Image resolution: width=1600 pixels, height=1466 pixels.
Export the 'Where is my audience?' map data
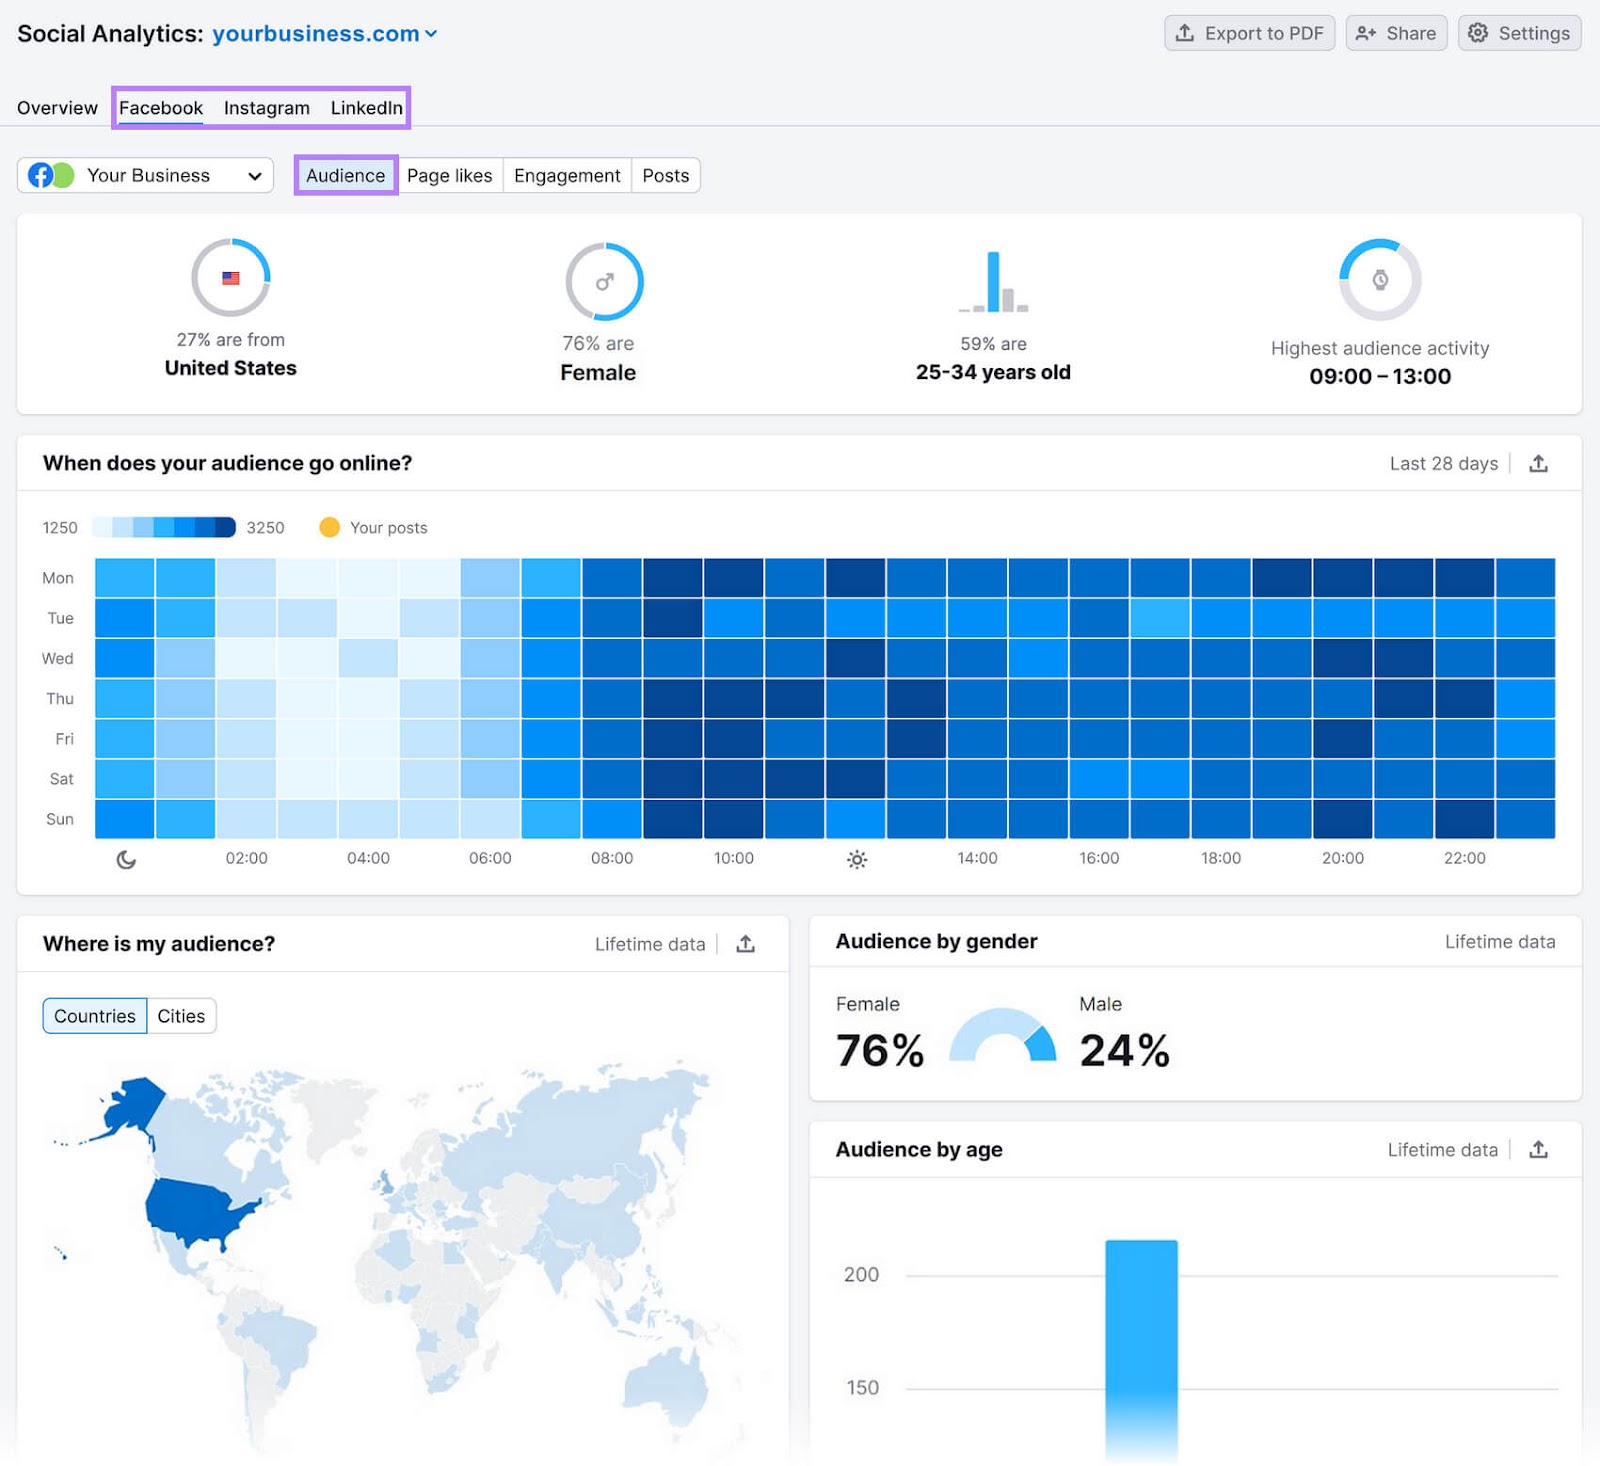pos(746,943)
